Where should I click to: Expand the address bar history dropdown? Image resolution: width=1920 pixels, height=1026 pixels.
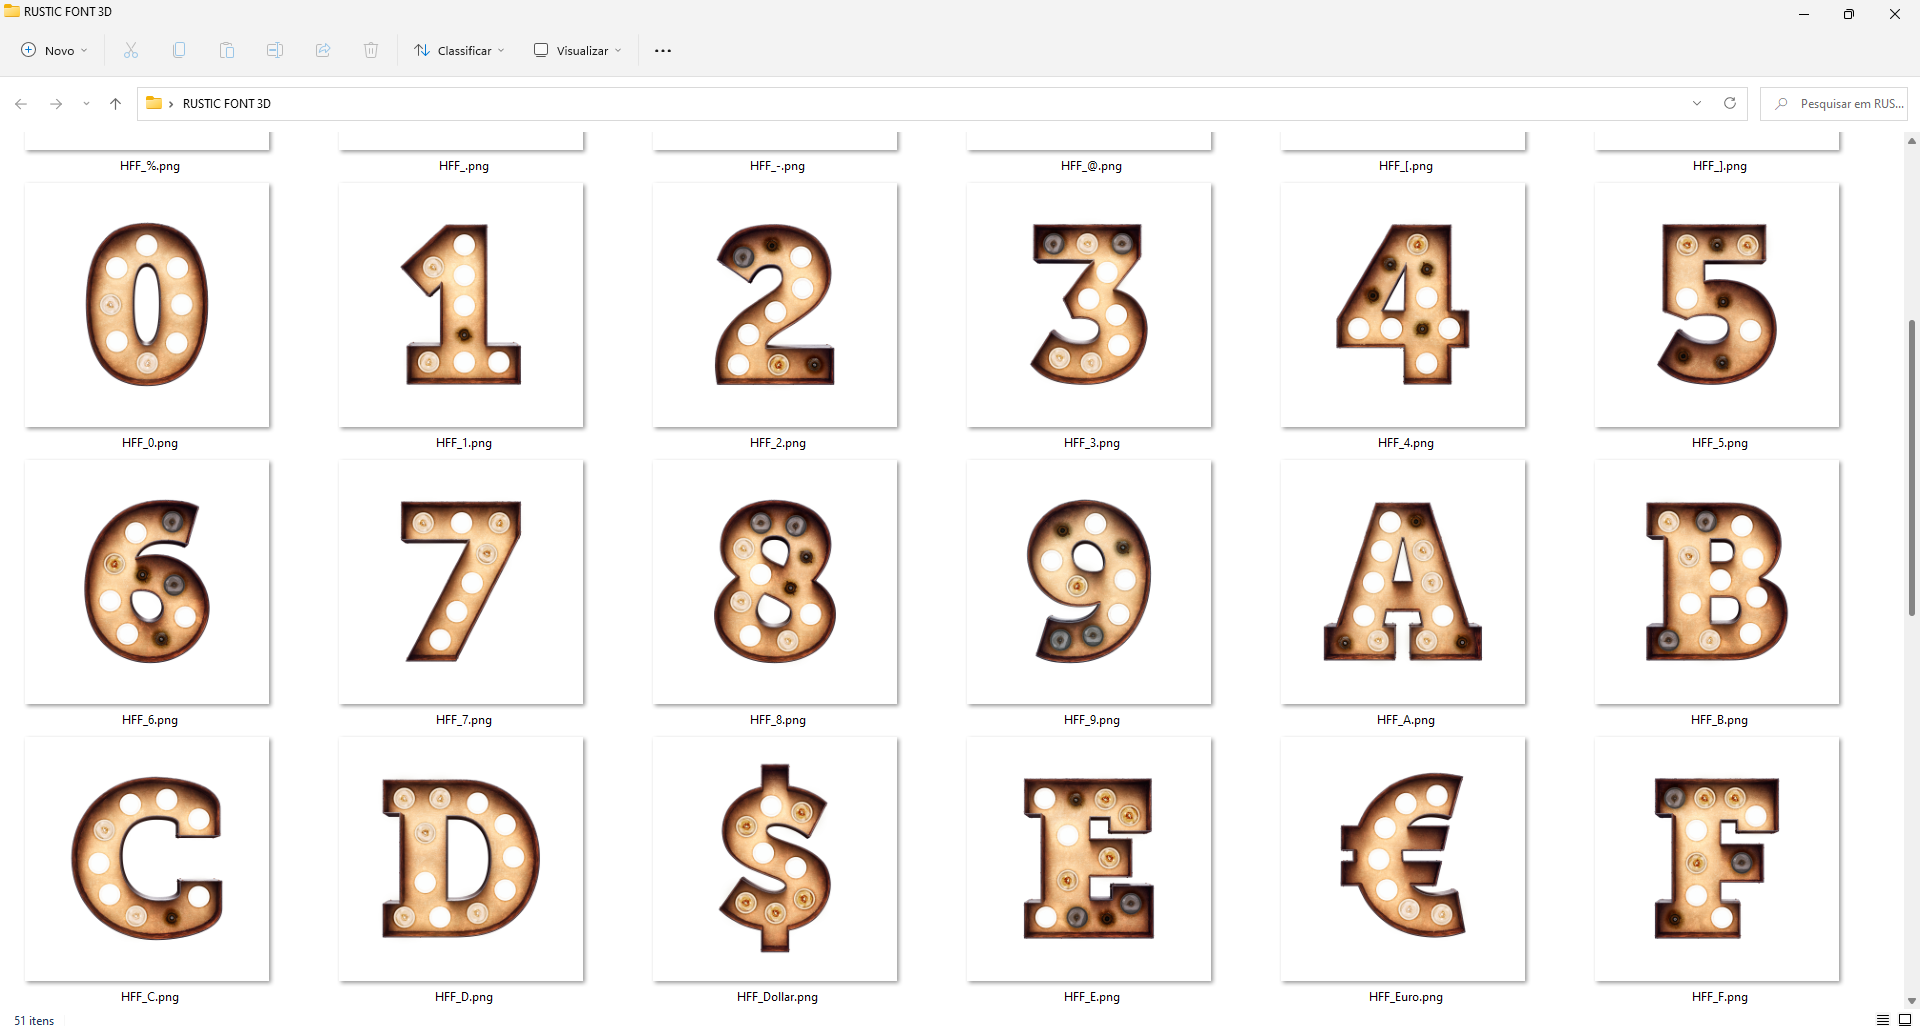pyautogui.click(x=1697, y=103)
